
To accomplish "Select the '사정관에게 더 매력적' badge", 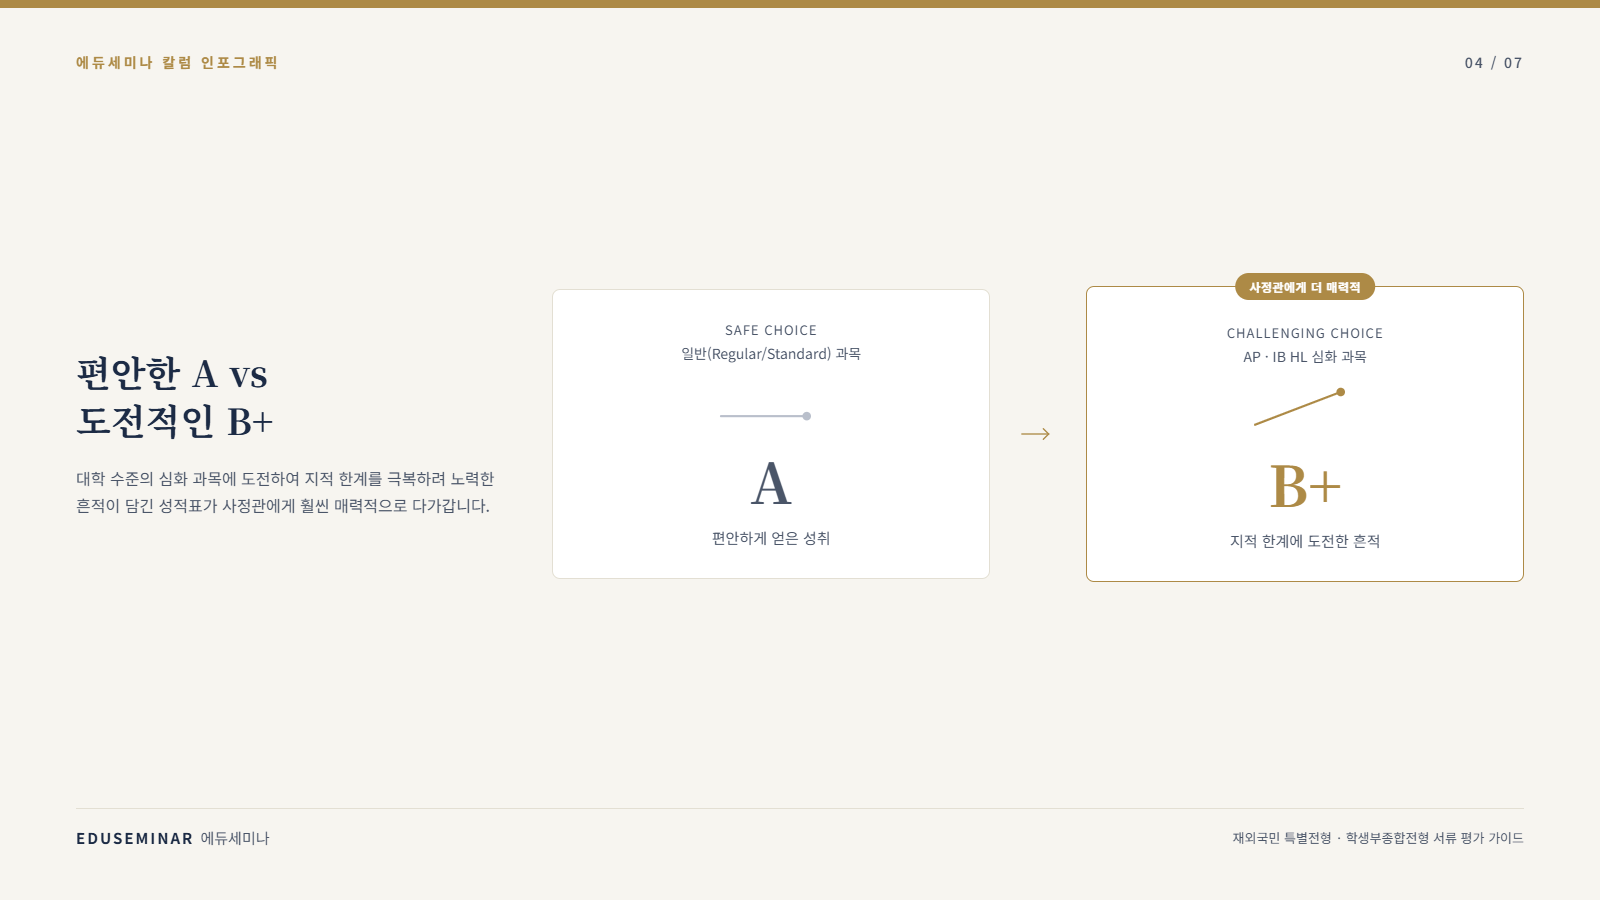I will pos(1305,287).
